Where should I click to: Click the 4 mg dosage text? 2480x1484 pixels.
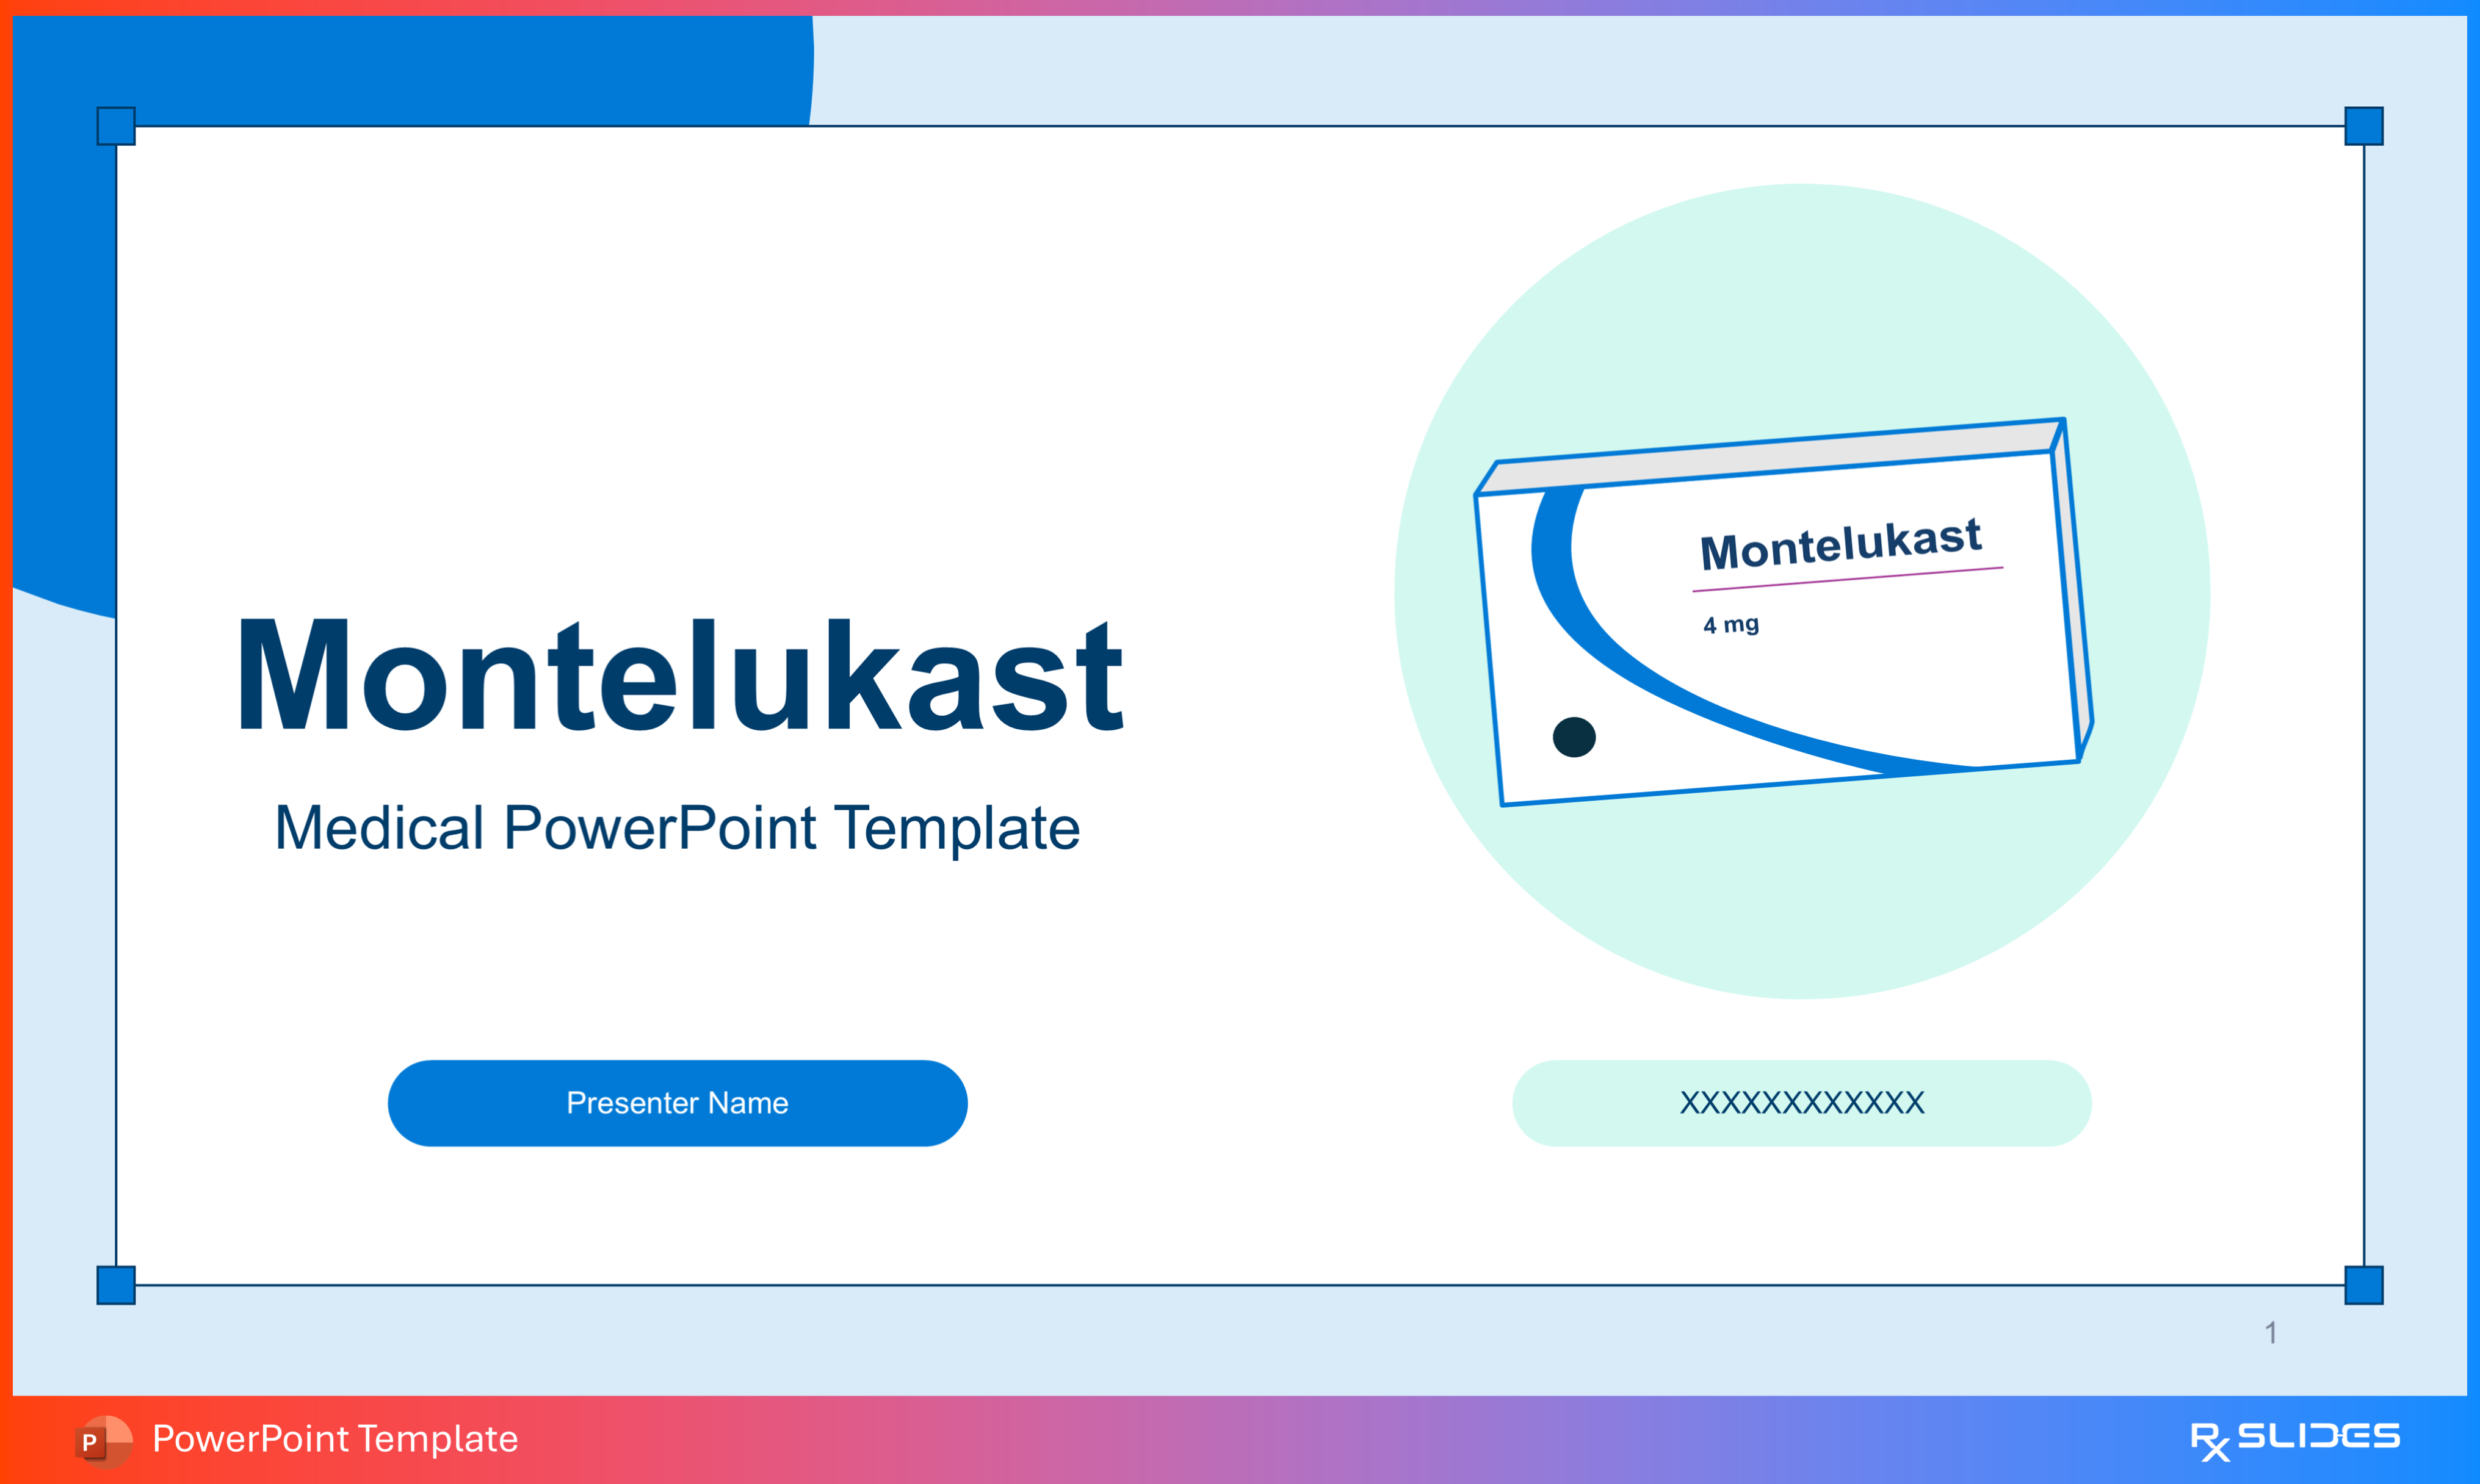coord(1730,625)
